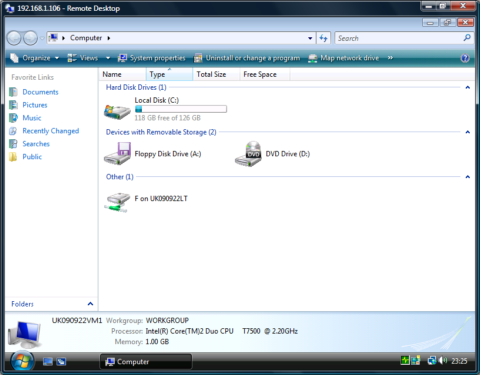The height and width of the screenshot is (375, 480).
Task: Click Switch between windows quick launch icon
Action: 61,361
